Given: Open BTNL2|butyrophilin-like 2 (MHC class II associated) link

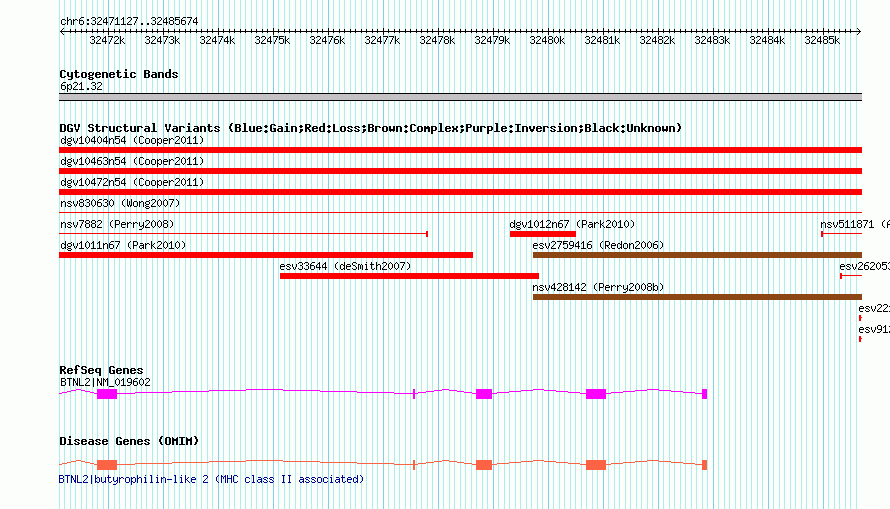Looking at the screenshot, I should click(x=211, y=479).
